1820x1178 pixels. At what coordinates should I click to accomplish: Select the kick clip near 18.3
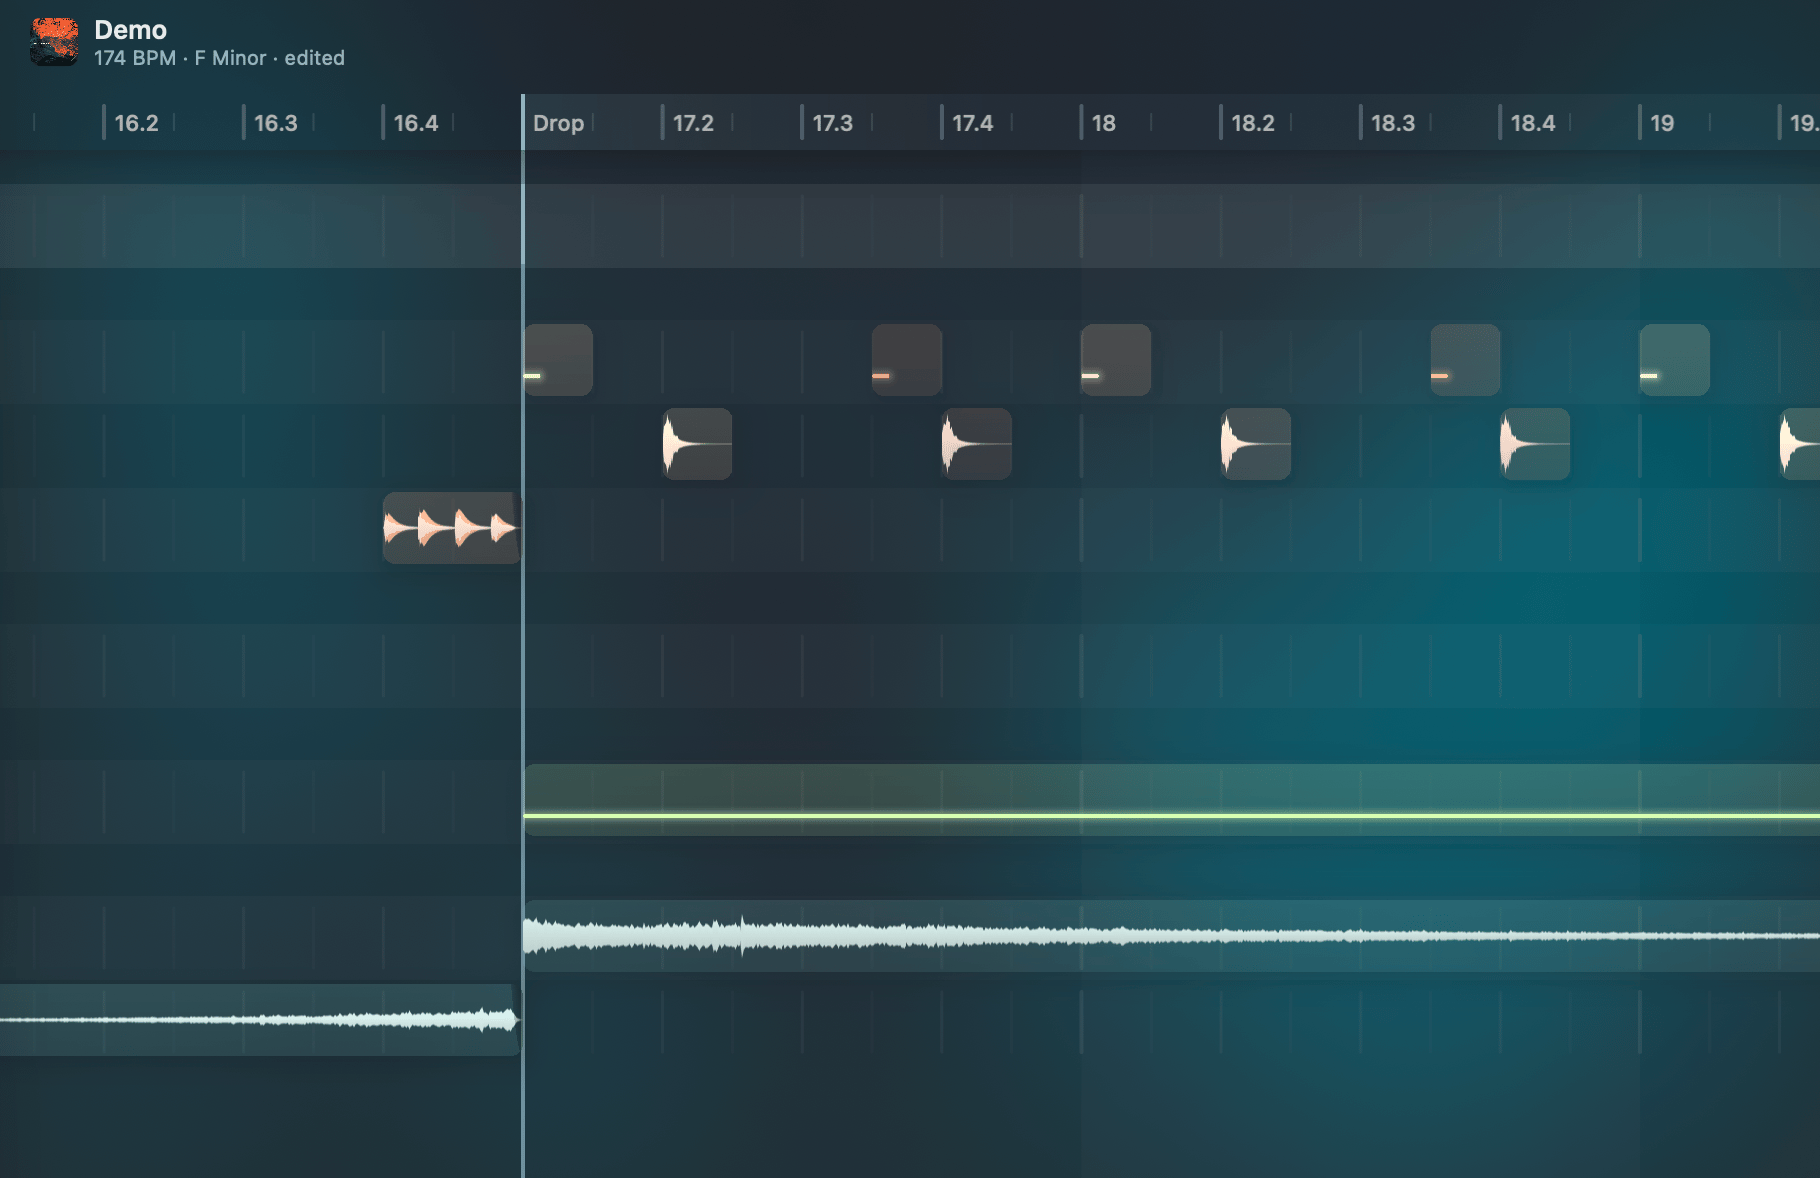click(x=1465, y=360)
